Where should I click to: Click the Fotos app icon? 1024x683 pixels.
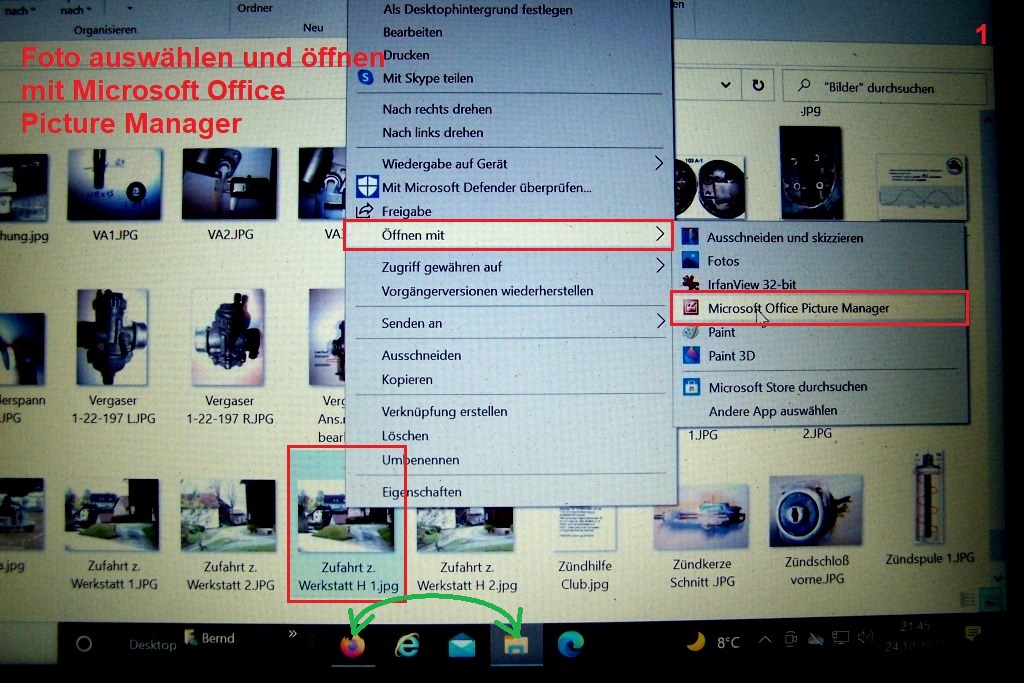click(x=690, y=260)
